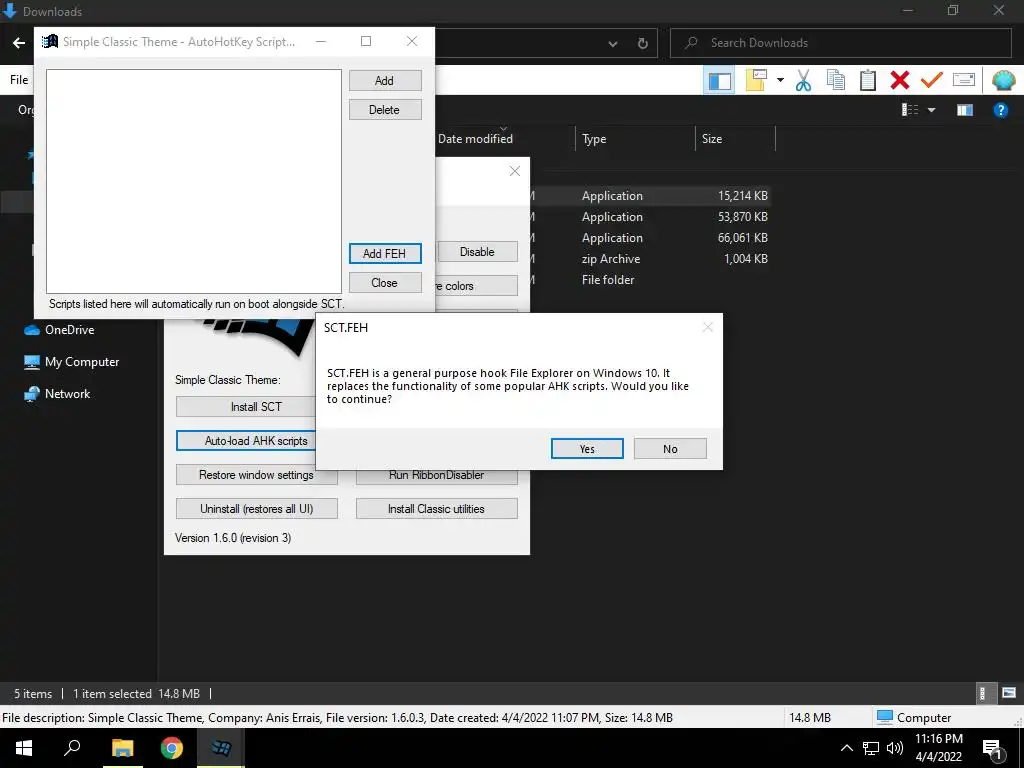The image size is (1024, 768).
Task: Click Install Classic utilities button
Action: coord(436,509)
